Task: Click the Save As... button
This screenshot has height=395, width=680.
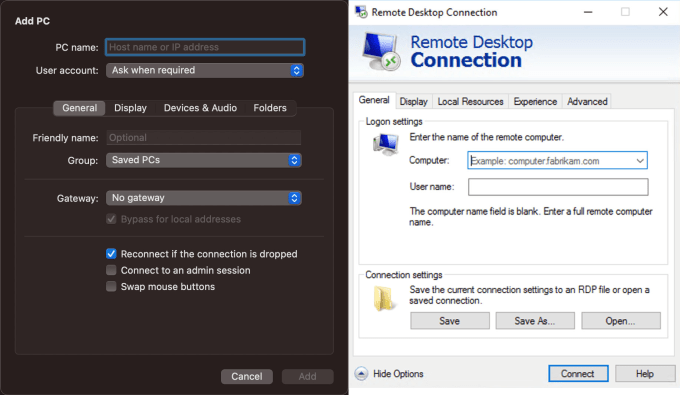Action: (x=535, y=321)
